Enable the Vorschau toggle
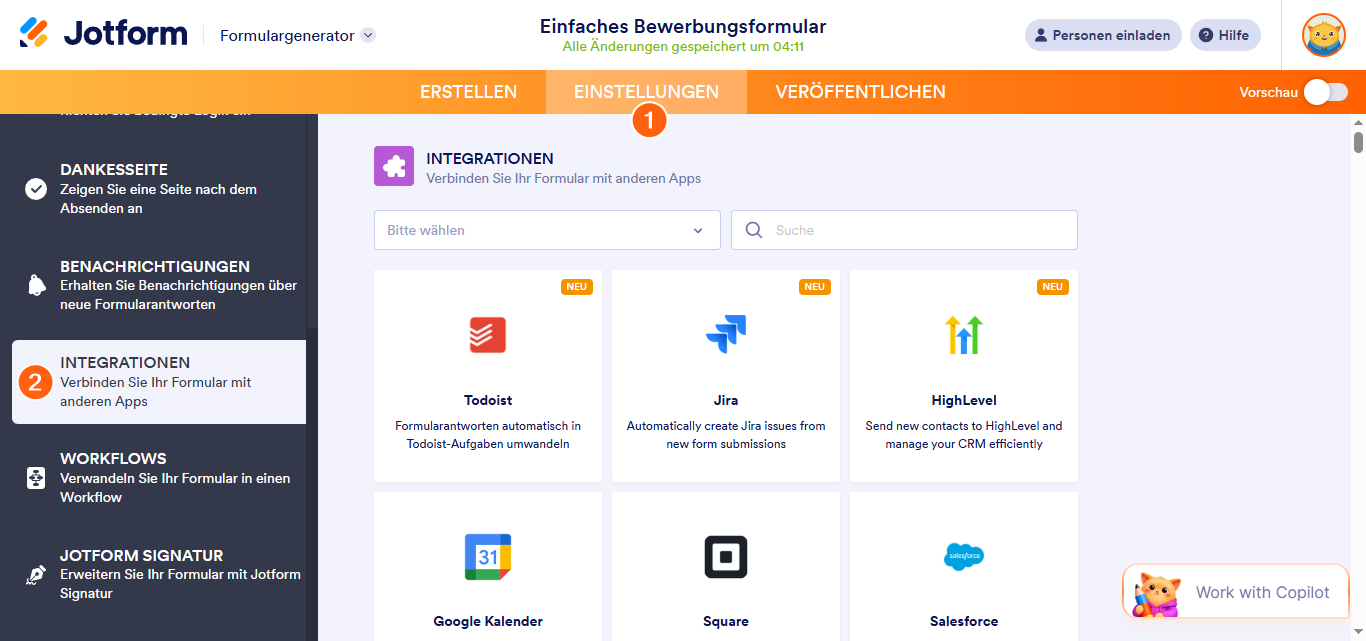Screen dimensions: 1366x641 1325,91
